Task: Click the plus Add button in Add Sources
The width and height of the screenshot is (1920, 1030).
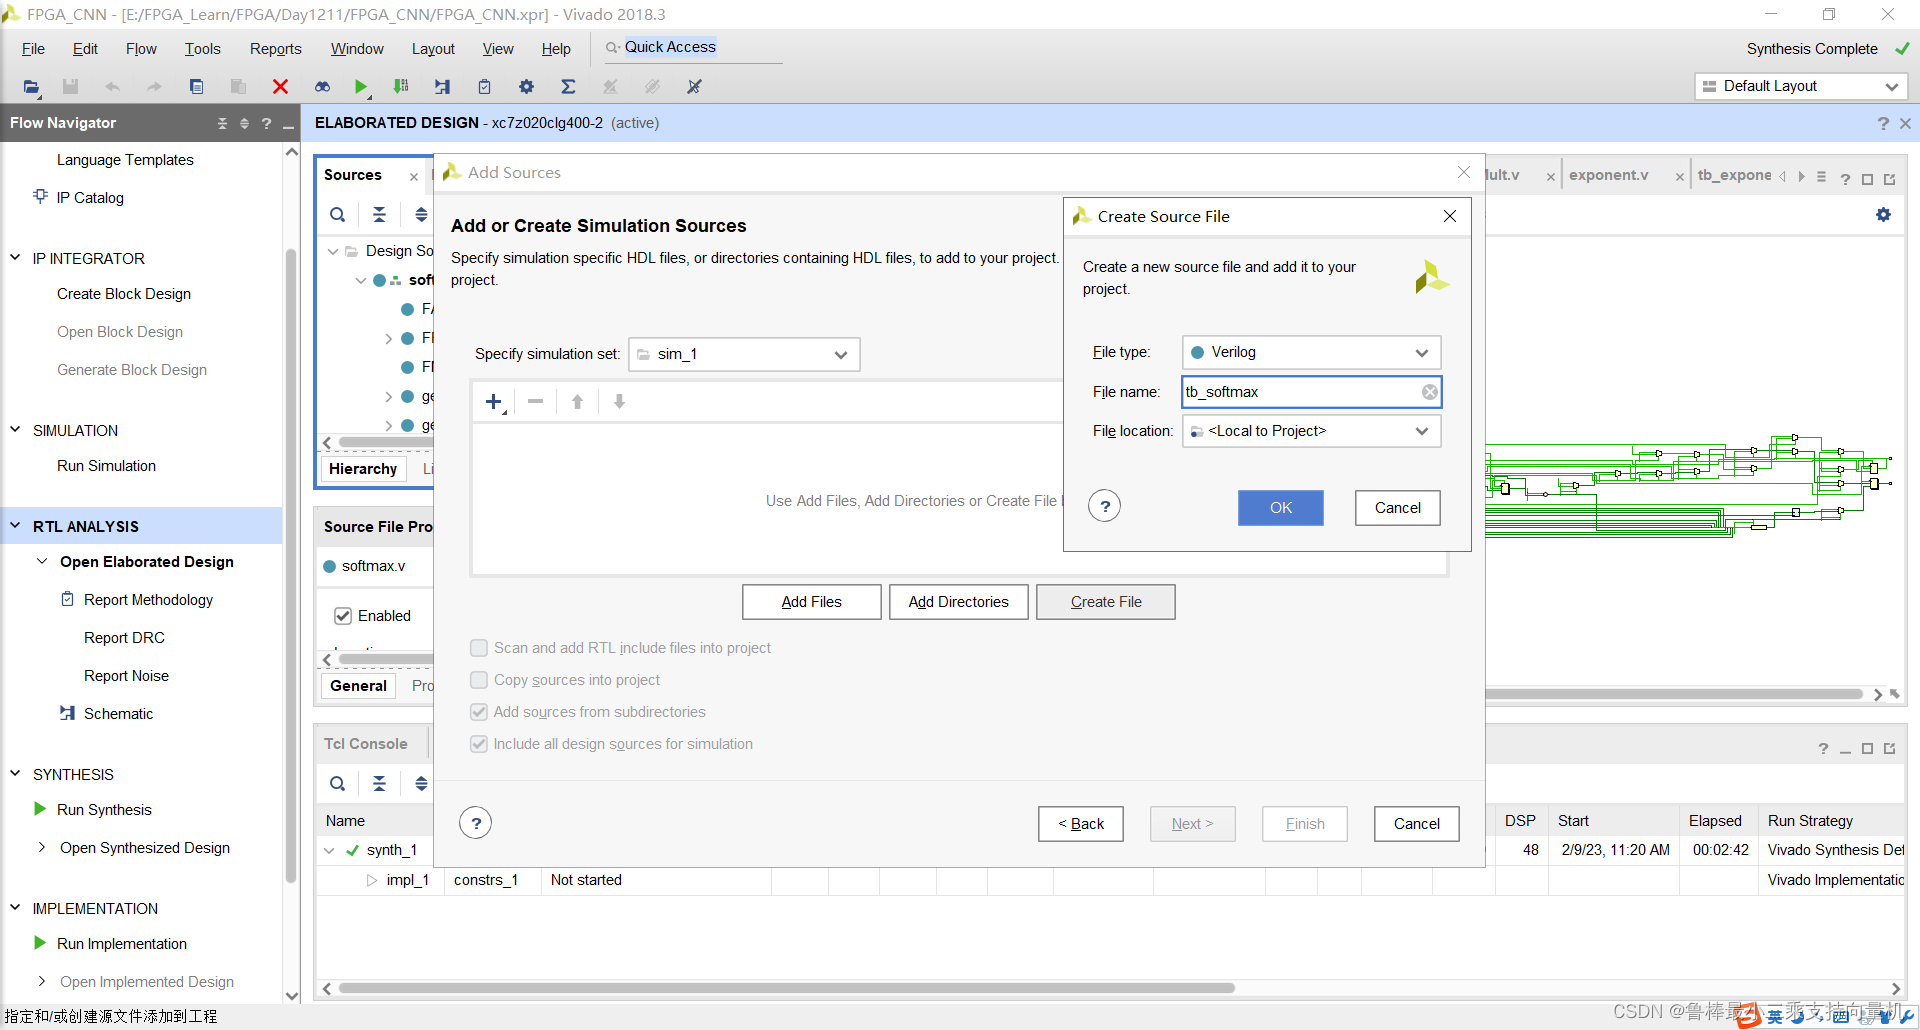Action: click(x=494, y=402)
